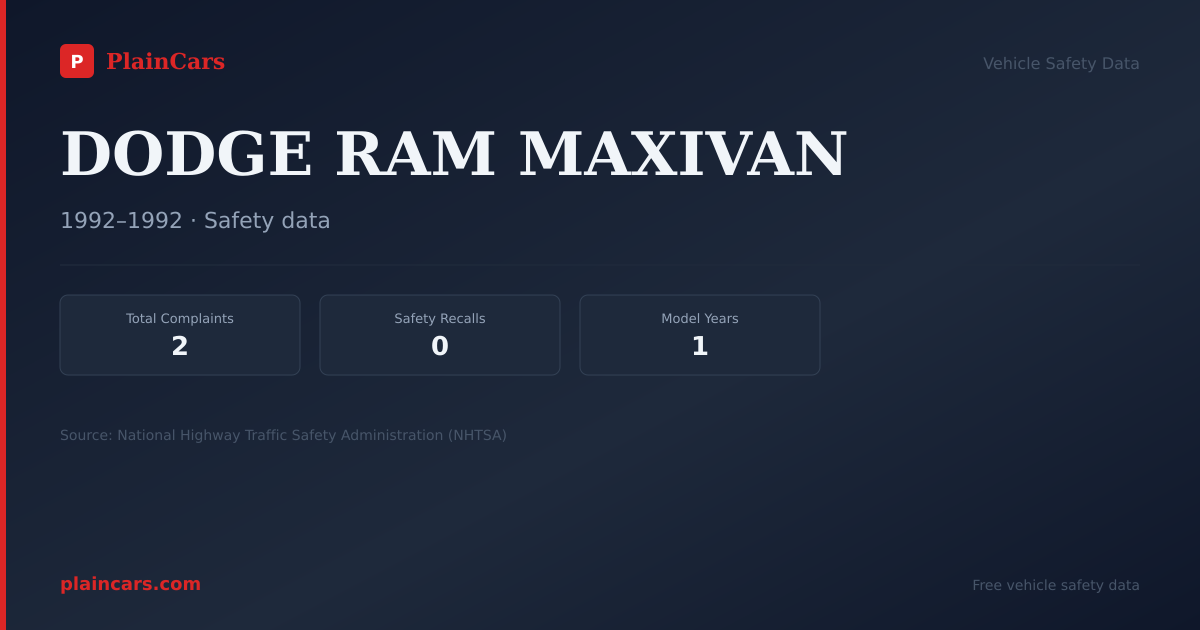The width and height of the screenshot is (1200, 630).
Task: Open the PlainCars brand name link
Action: (165, 62)
